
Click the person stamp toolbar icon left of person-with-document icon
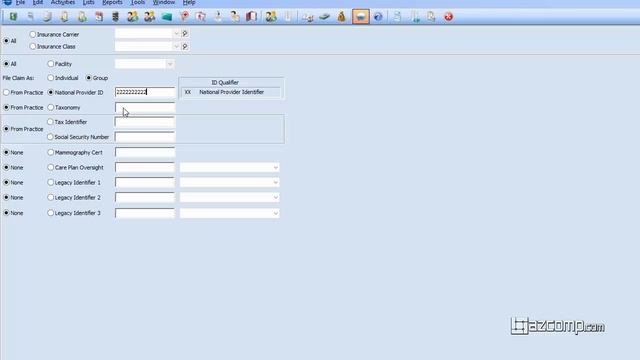point(218,17)
